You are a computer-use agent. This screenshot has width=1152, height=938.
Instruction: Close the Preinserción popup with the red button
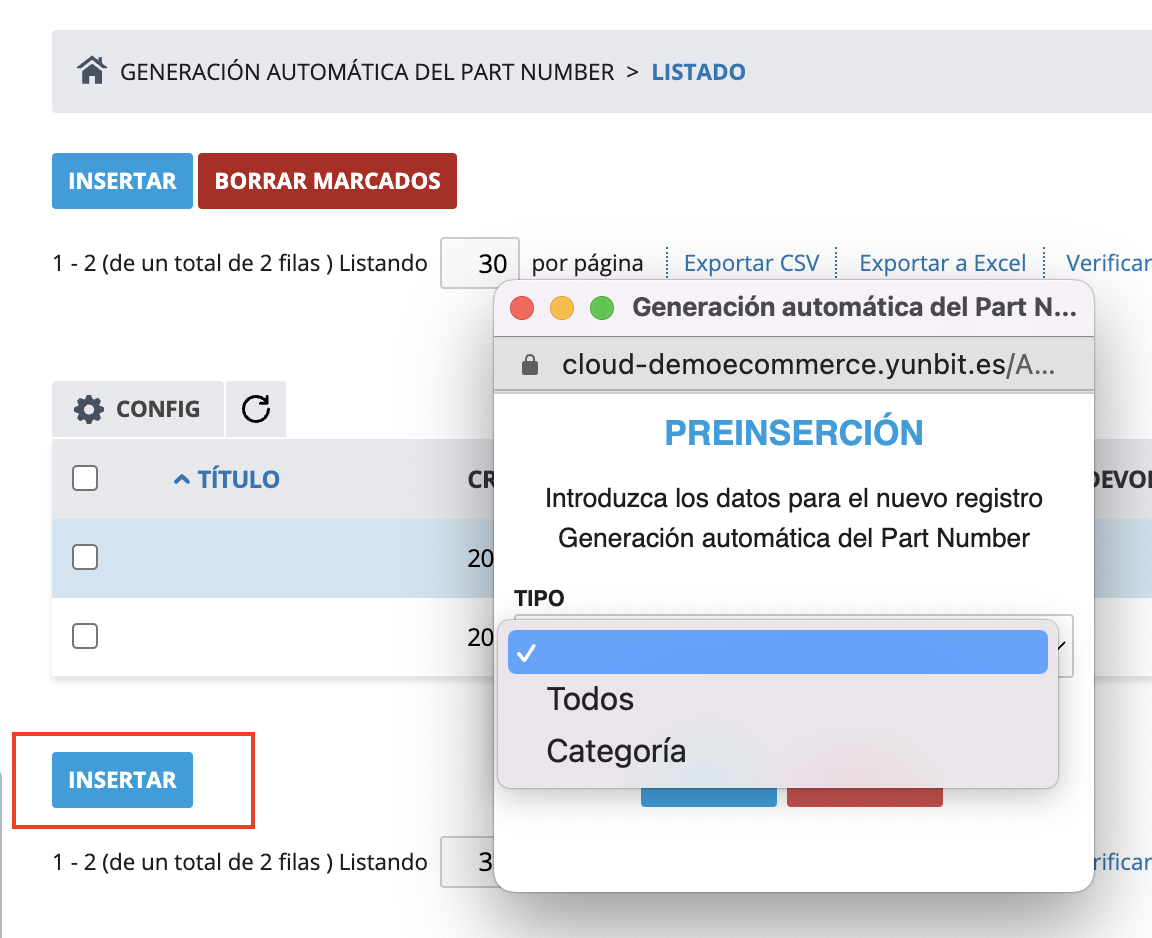(x=522, y=308)
